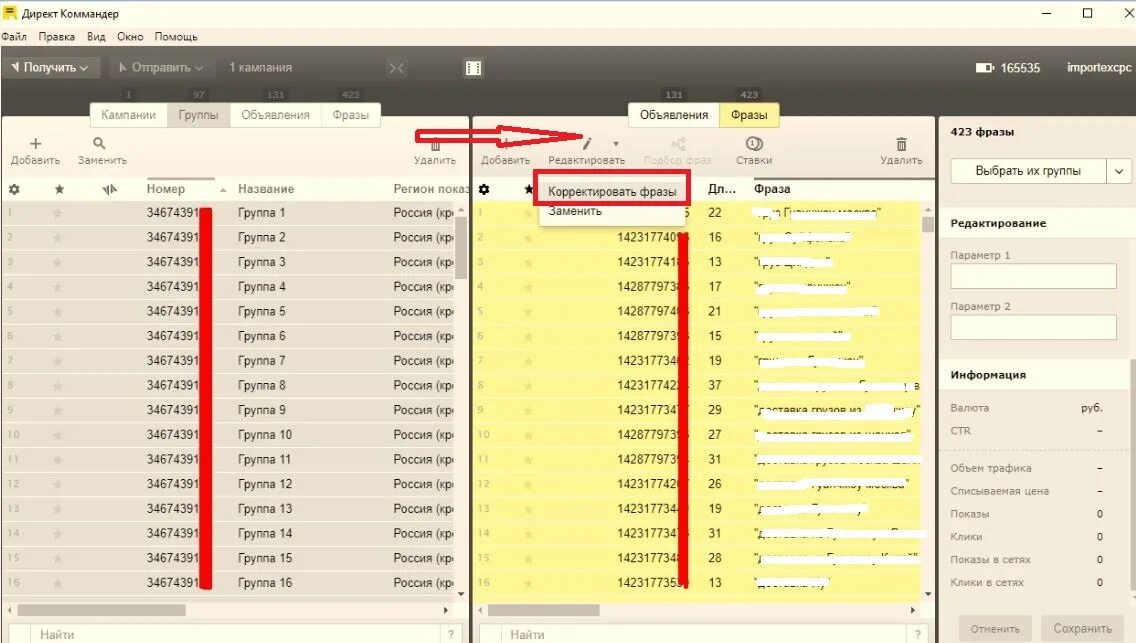
Task: Open the Отправить dropdown
Action: point(161,67)
